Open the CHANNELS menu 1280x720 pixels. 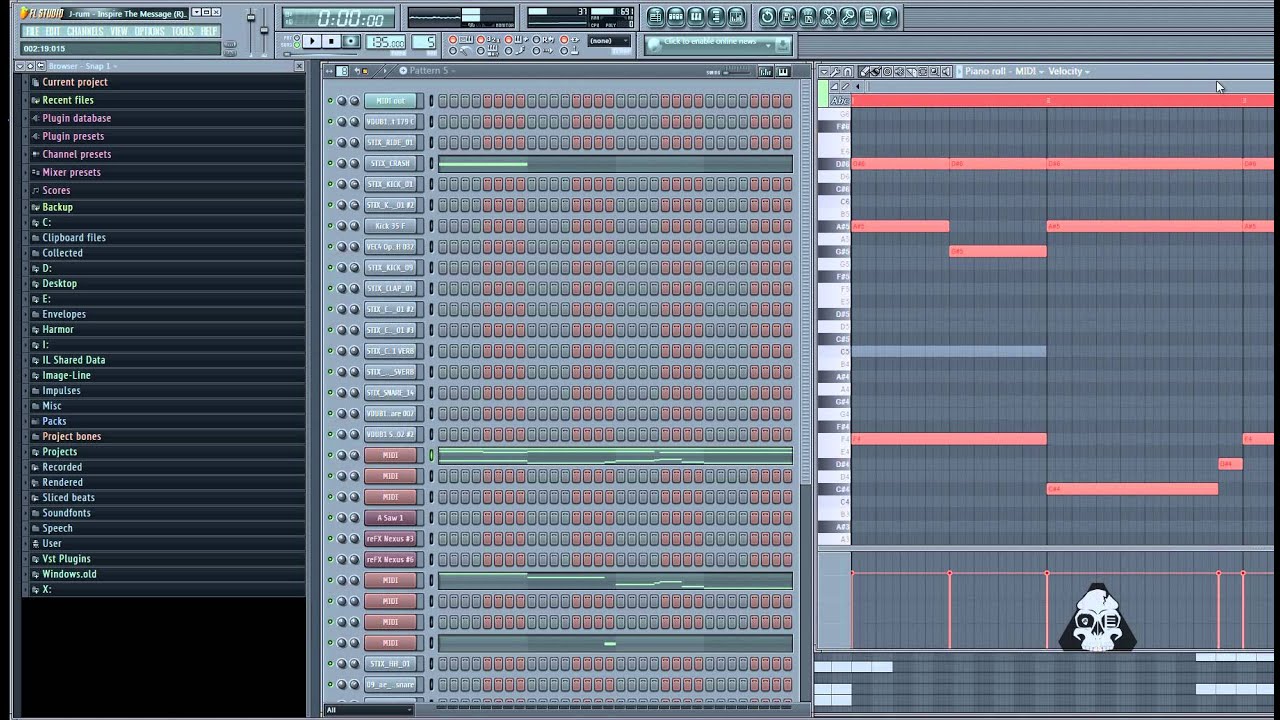[86, 32]
